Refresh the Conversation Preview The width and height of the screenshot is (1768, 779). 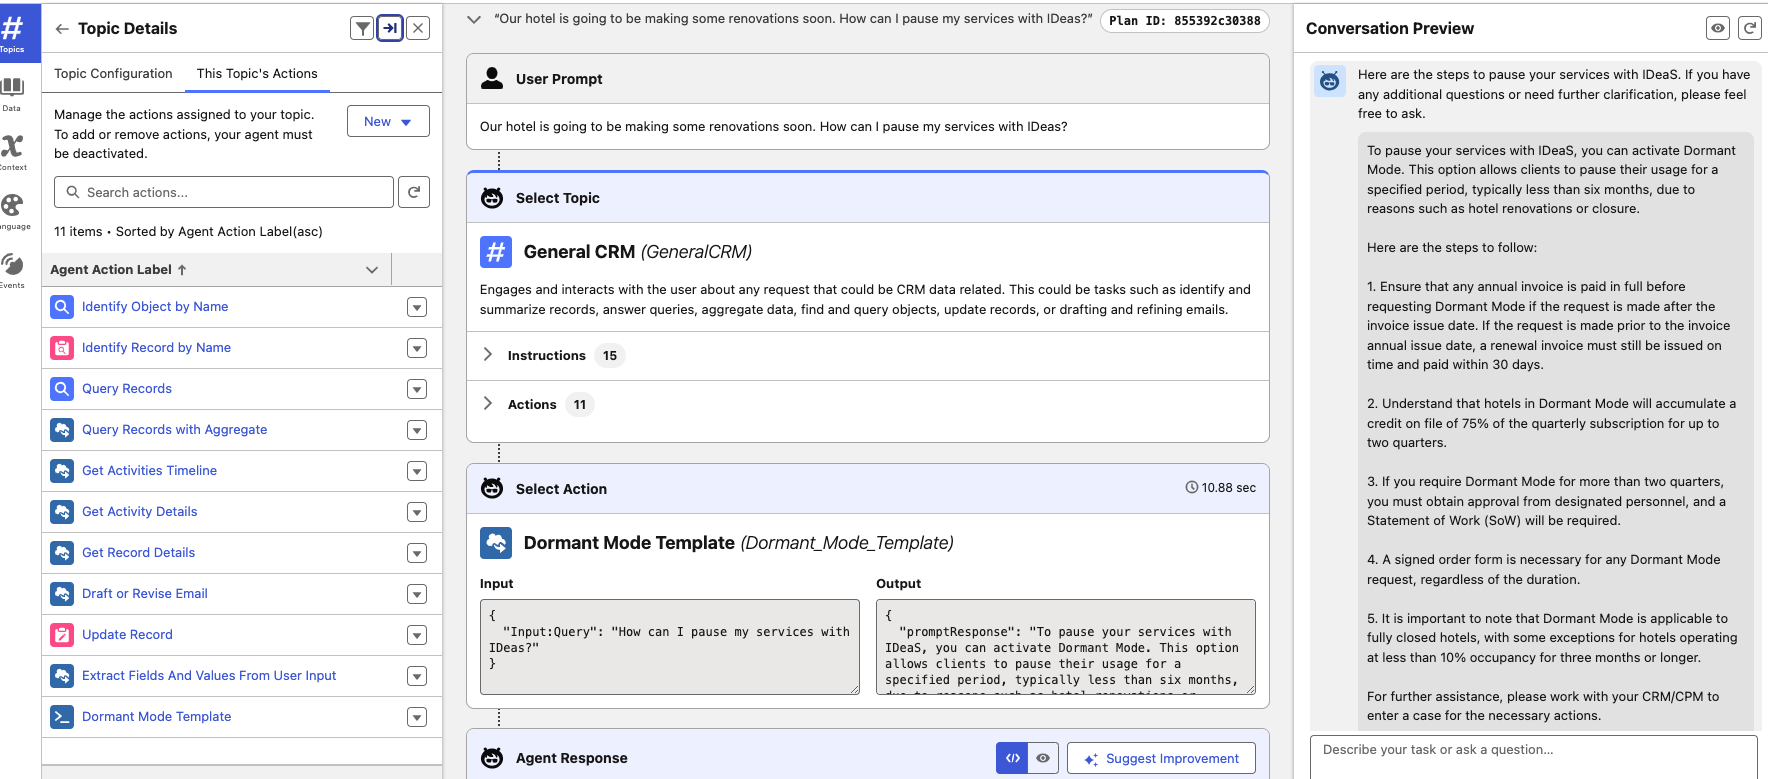coord(1749,29)
